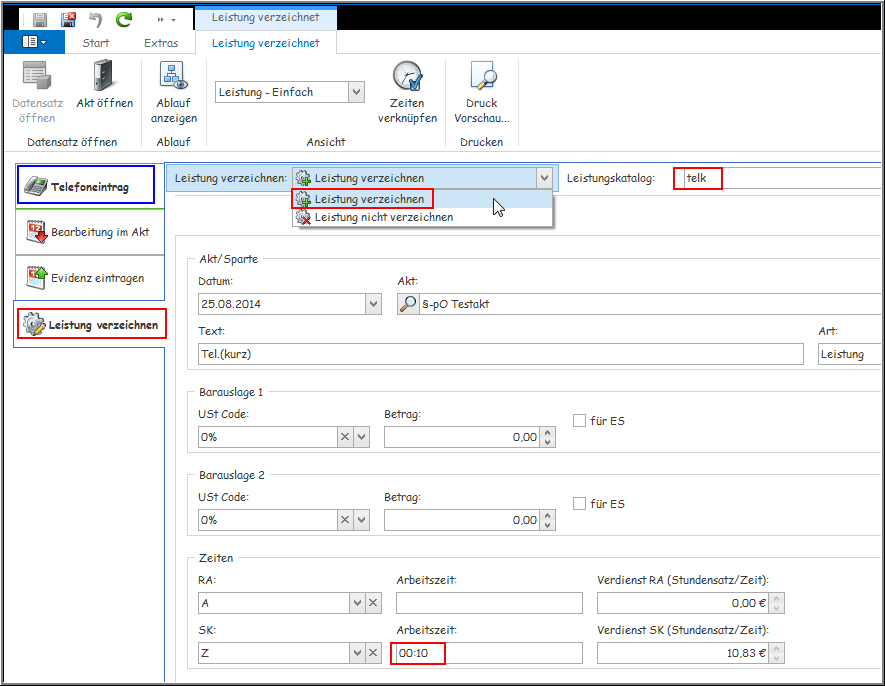Go to Evidenz eintragen section
Image resolution: width=885 pixels, height=686 pixels.
point(89,278)
